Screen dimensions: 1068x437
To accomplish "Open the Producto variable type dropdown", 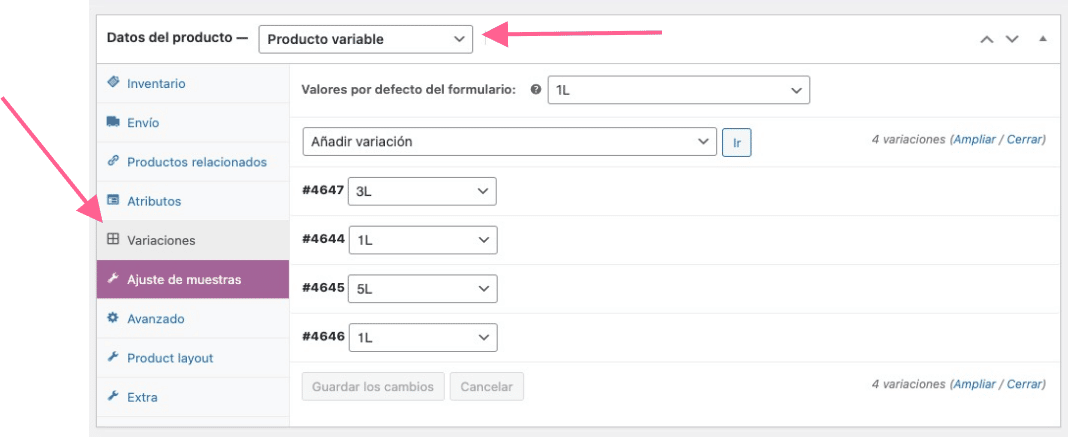I will (x=366, y=39).
